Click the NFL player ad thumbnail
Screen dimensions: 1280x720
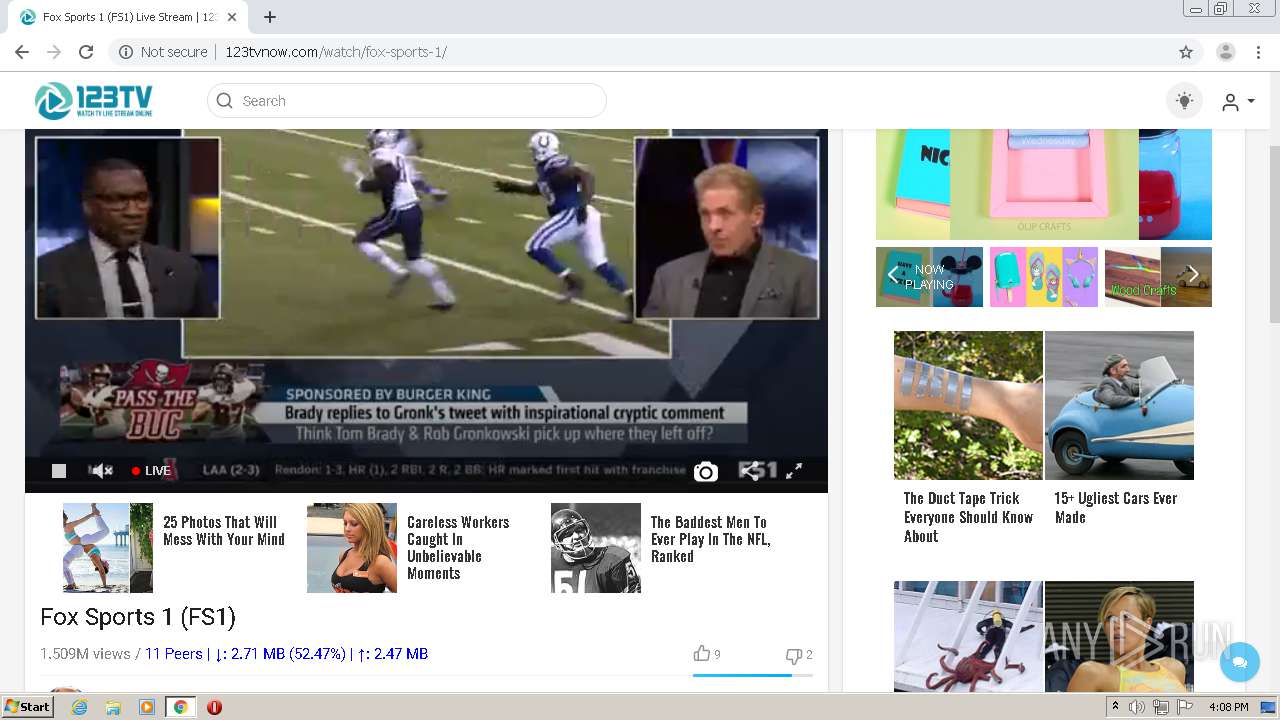coord(596,548)
